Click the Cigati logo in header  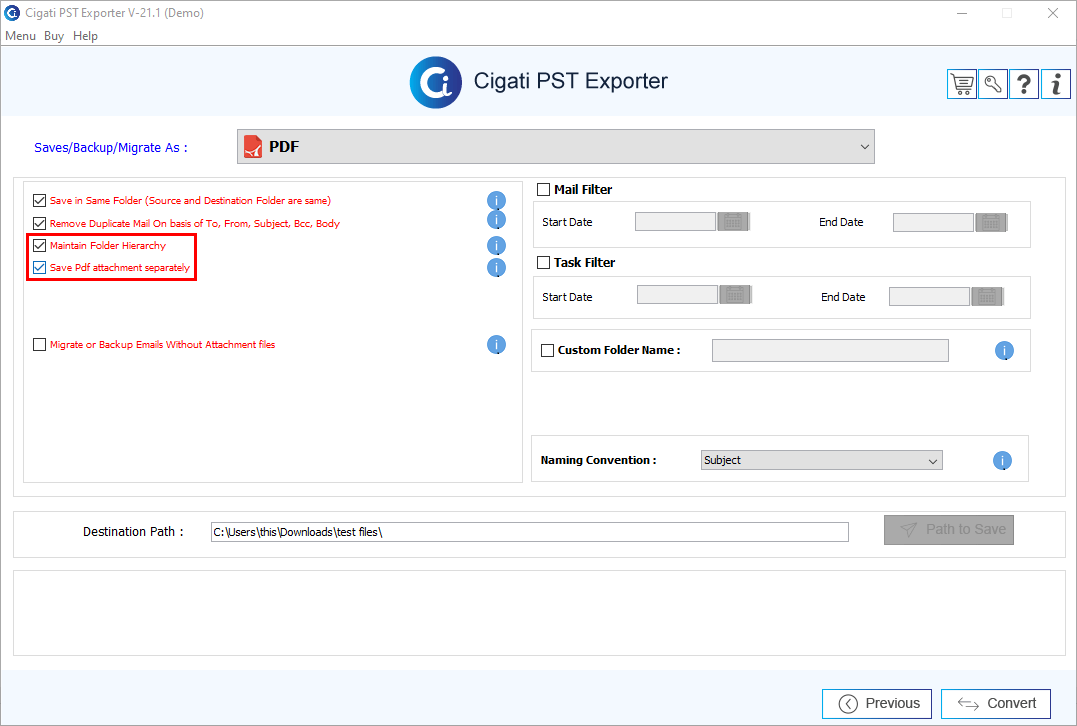pyautogui.click(x=435, y=82)
